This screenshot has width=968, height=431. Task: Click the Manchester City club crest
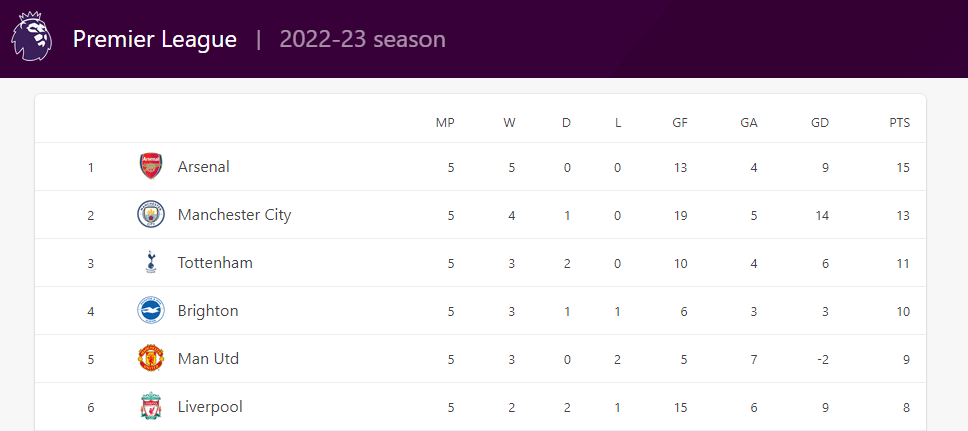(x=150, y=214)
